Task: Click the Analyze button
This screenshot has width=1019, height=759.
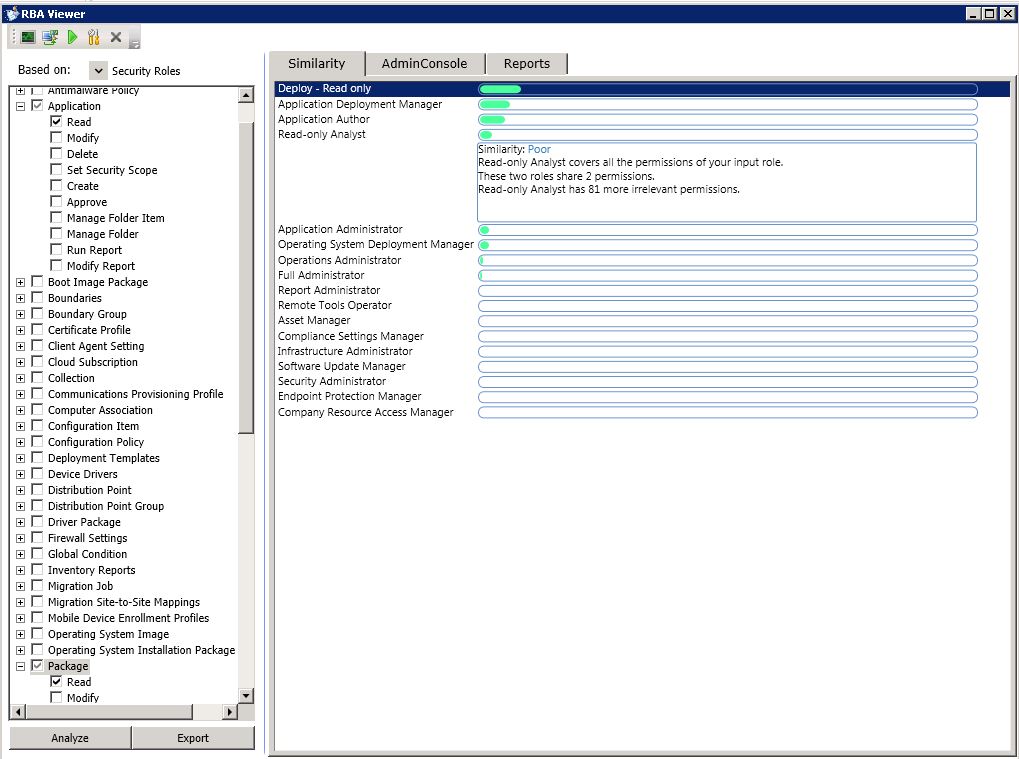Action: pyautogui.click(x=70, y=738)
